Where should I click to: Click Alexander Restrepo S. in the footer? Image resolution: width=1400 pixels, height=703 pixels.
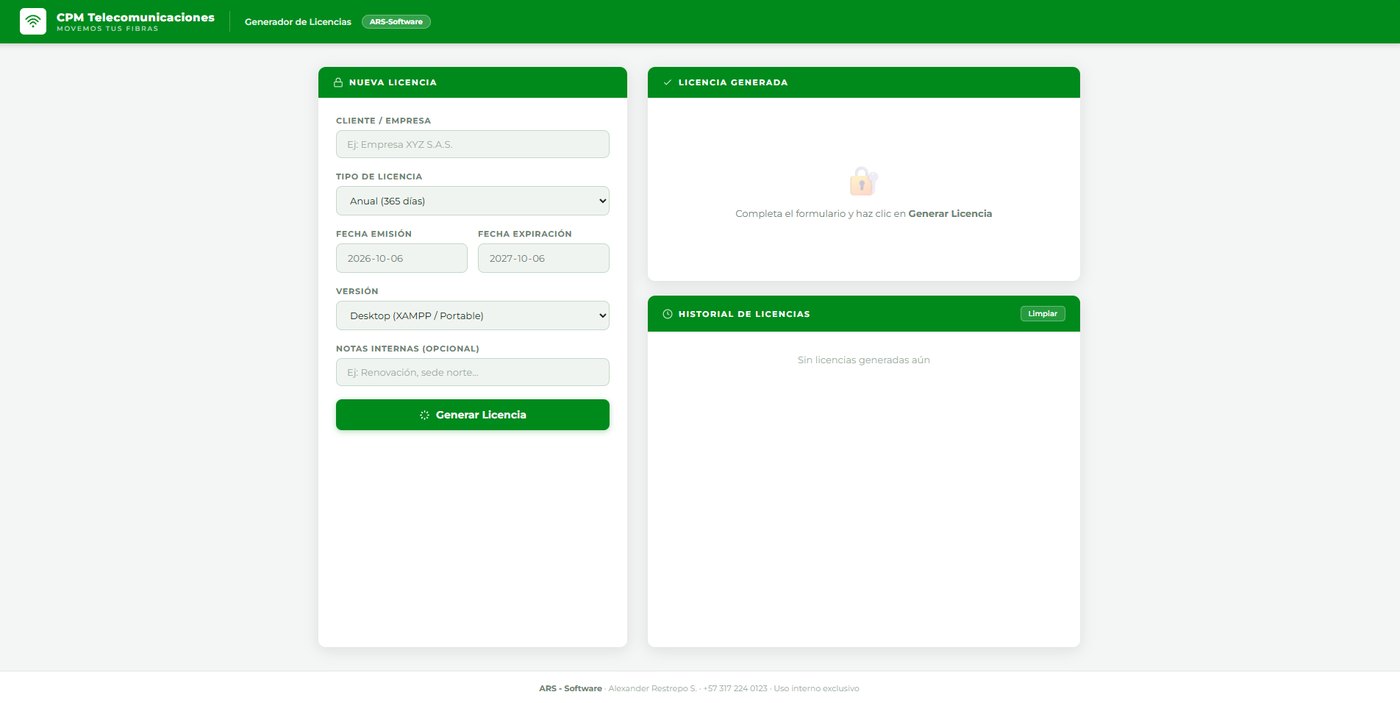coord(652,689)
